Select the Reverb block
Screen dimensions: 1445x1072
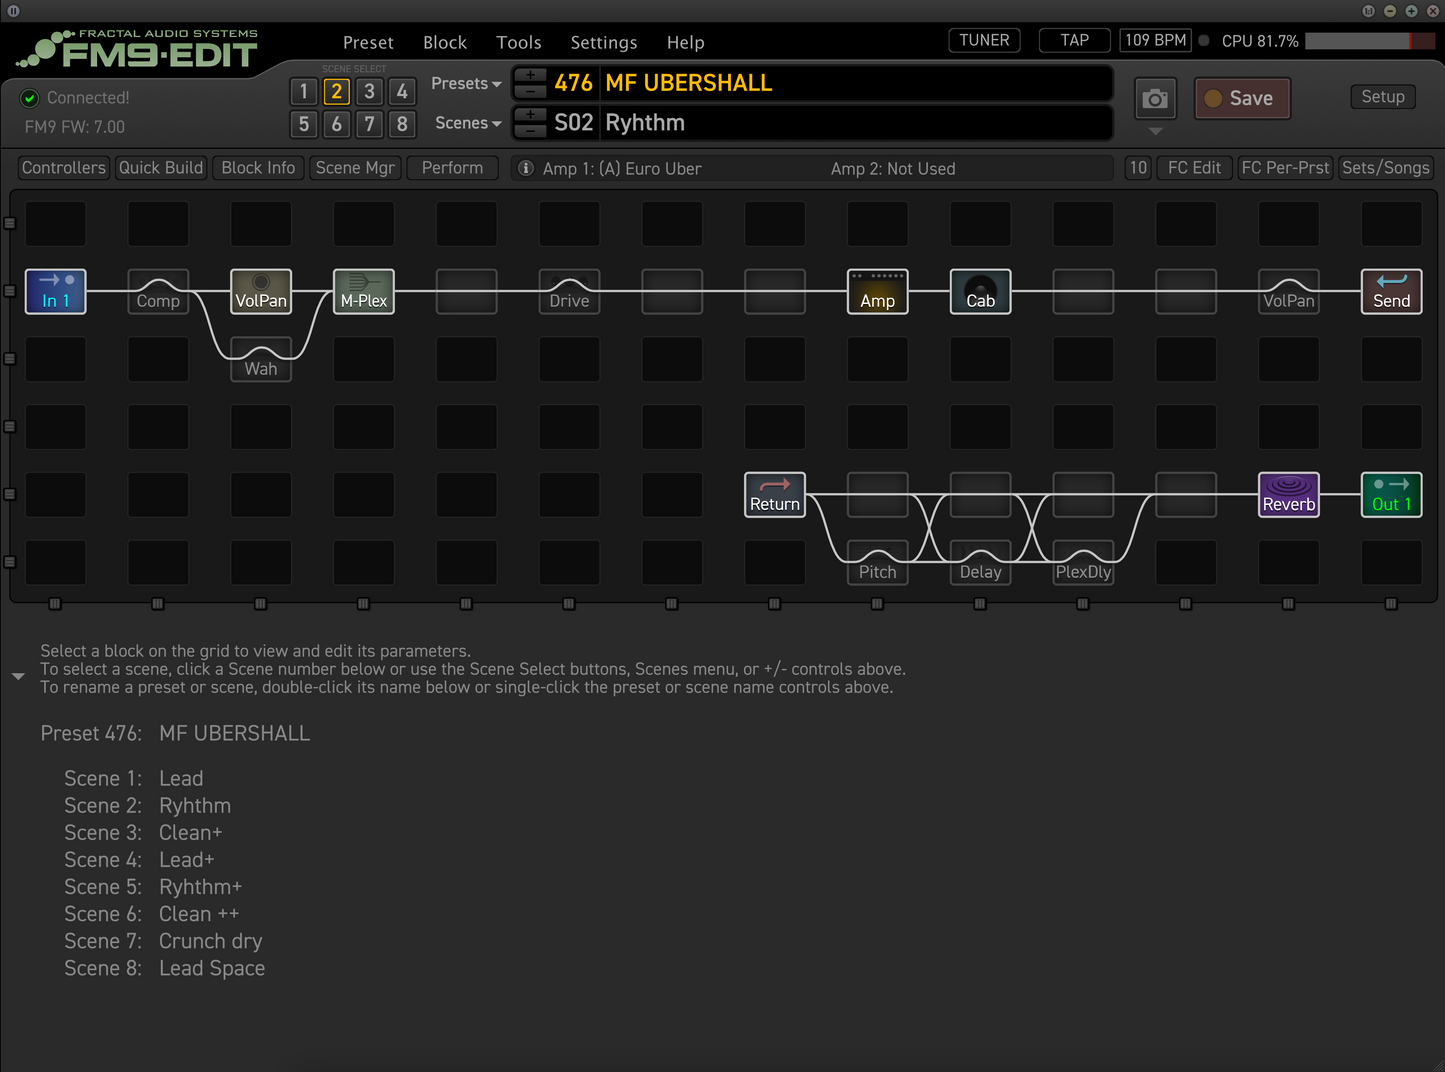[1289, 495]
